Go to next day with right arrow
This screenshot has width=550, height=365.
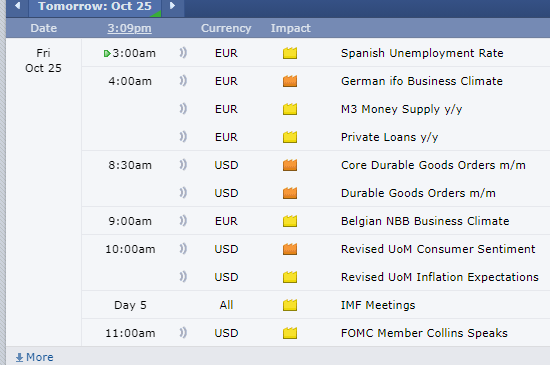pos(172,6)
